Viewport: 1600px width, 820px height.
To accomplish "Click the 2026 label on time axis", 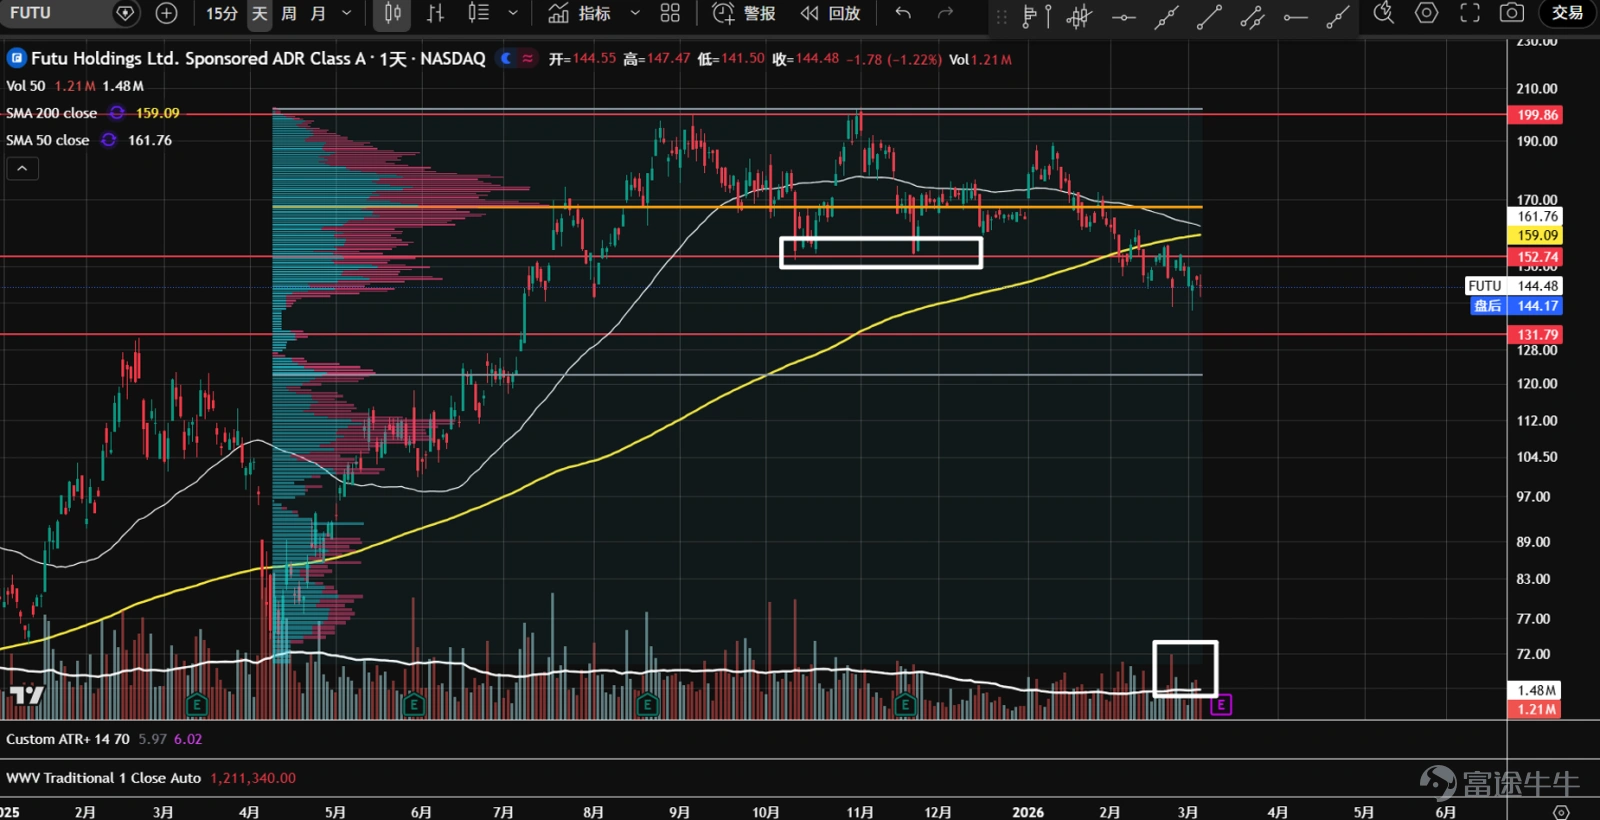I will click(x=1028, y=812).
